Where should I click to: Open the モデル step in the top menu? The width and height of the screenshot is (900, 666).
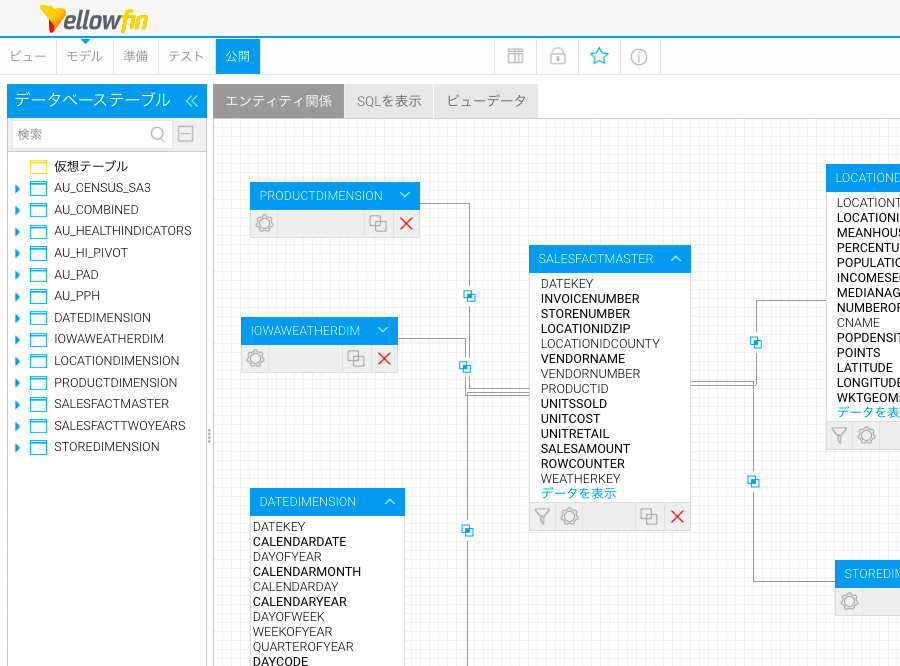(84, 56)
